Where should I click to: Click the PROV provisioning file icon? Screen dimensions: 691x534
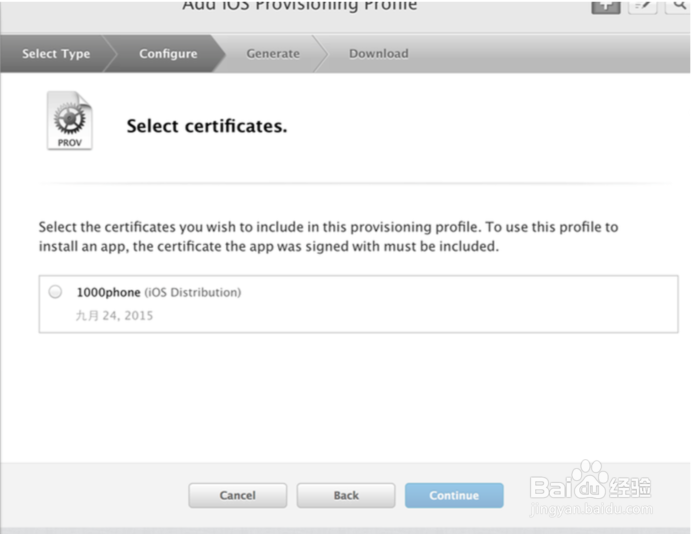coord(69,121)
